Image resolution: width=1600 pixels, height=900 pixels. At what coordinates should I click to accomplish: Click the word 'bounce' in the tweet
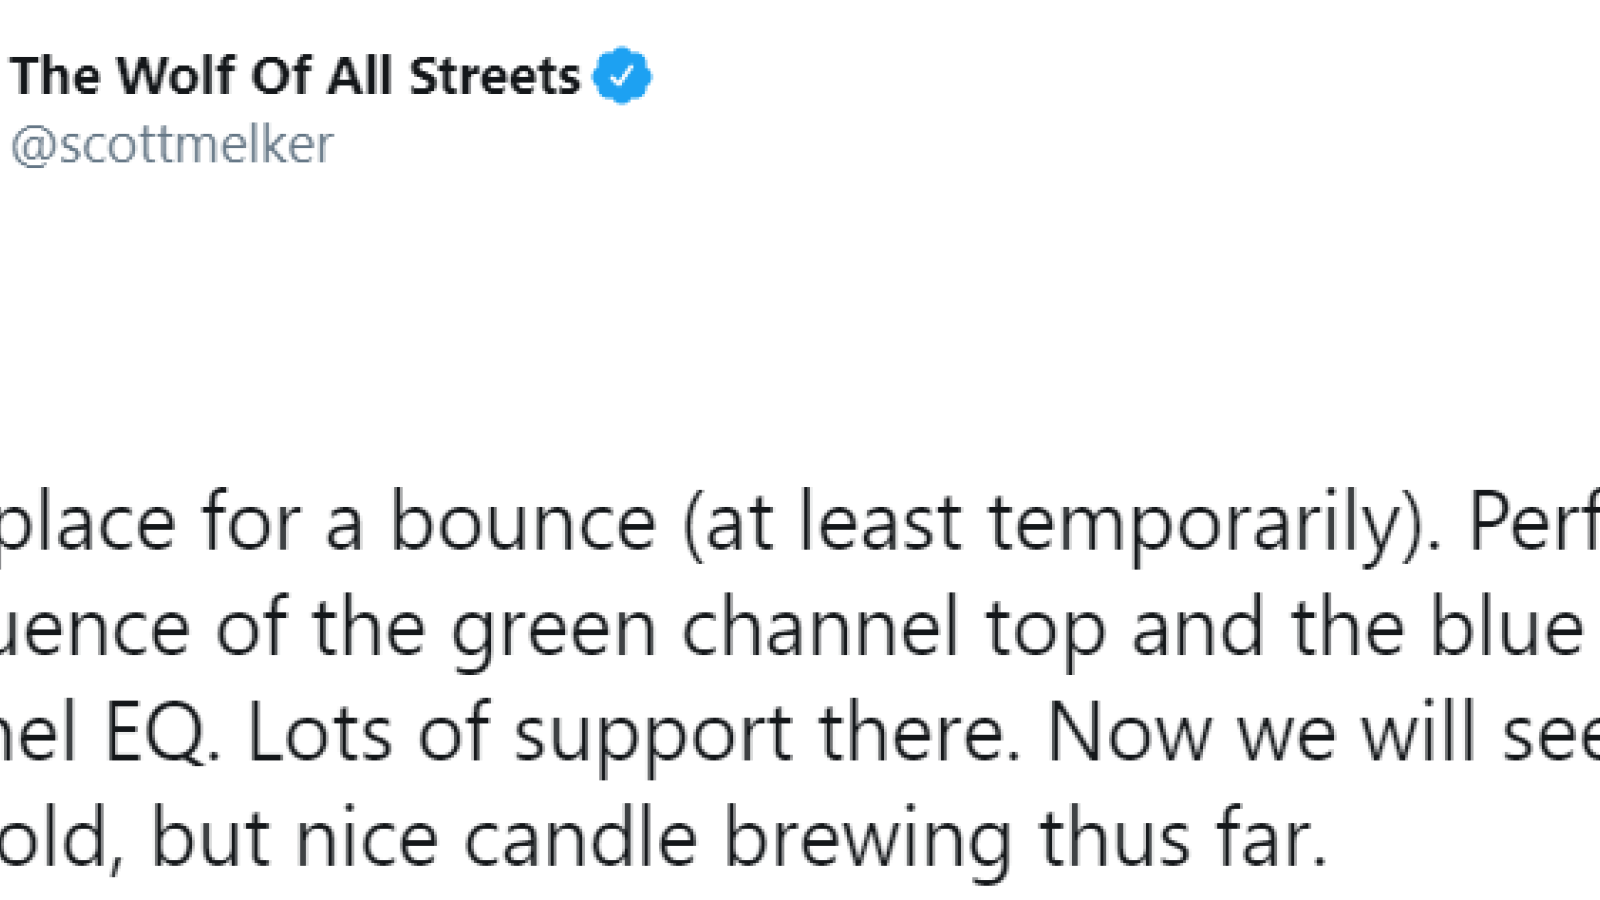(x=522, y=523)
